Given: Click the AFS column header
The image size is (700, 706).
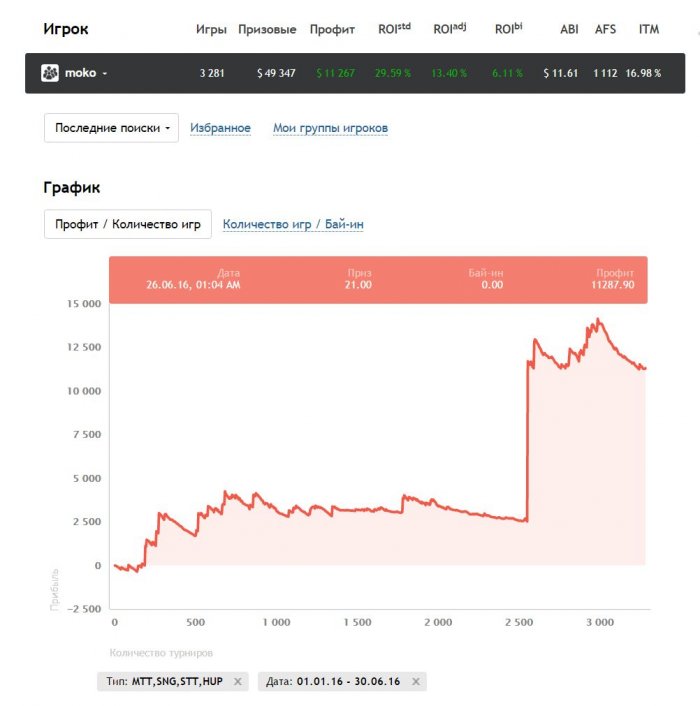Looking at the screenshot, I should 605,29.
